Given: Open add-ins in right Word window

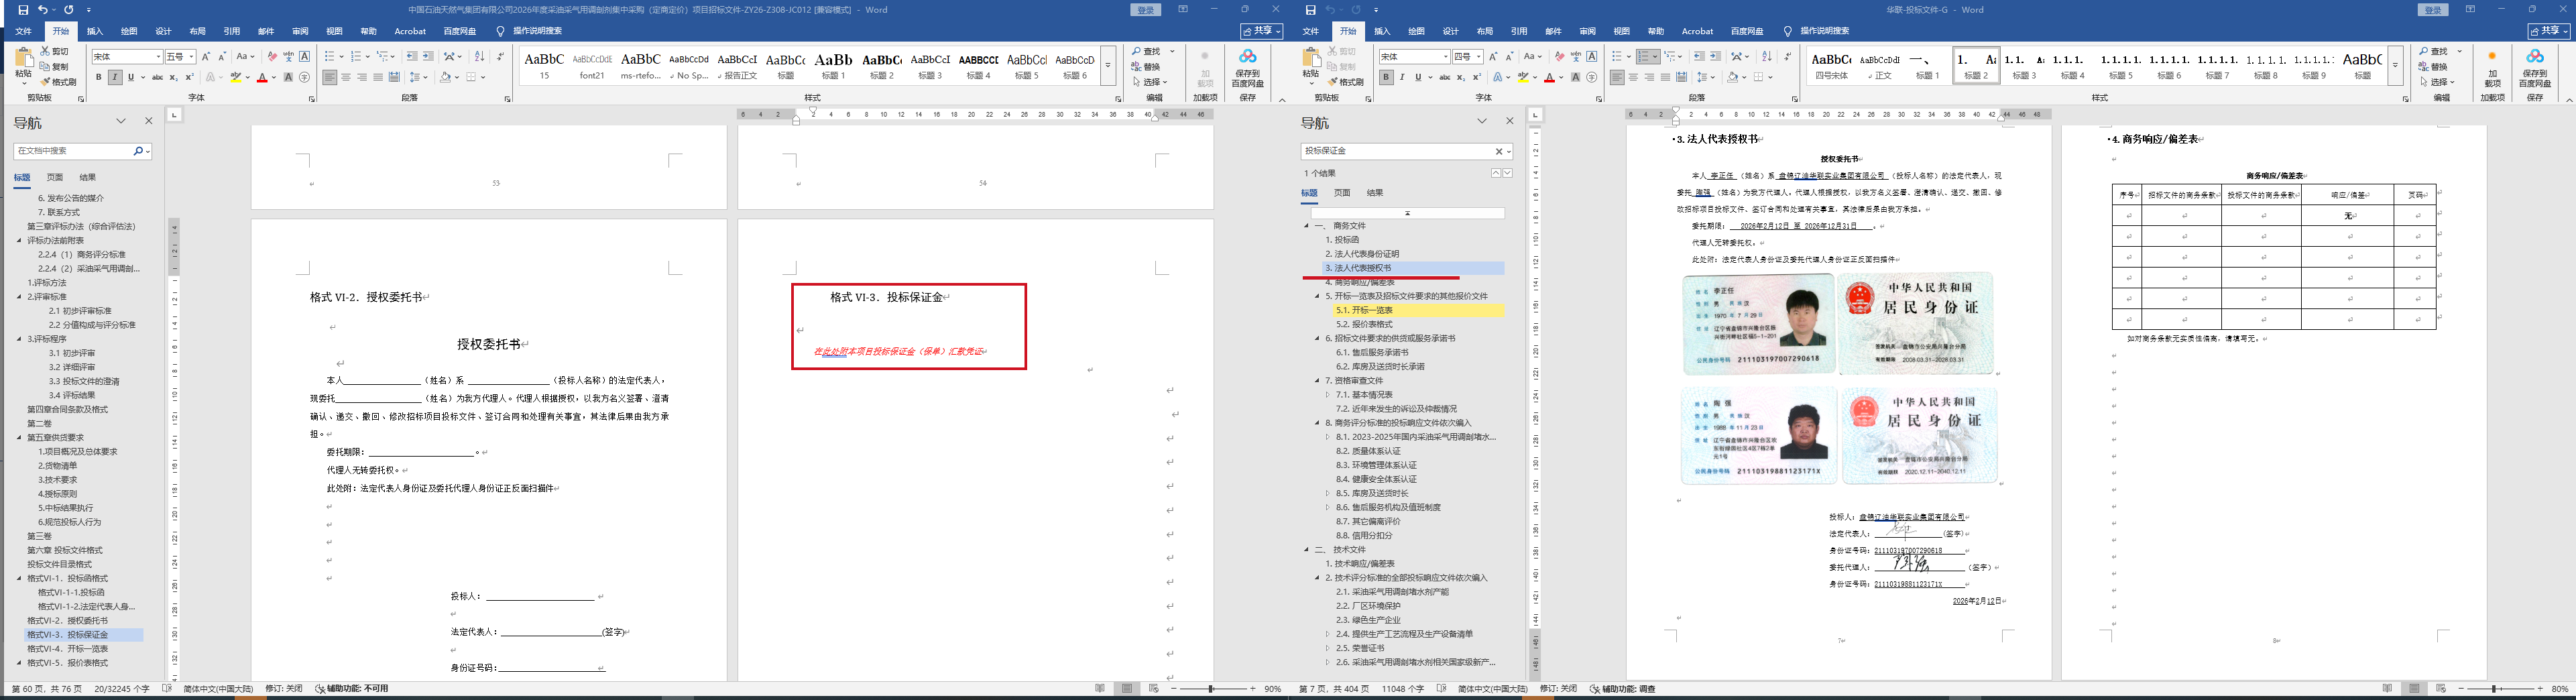Looking at the screenshot, I should 2492,68.
